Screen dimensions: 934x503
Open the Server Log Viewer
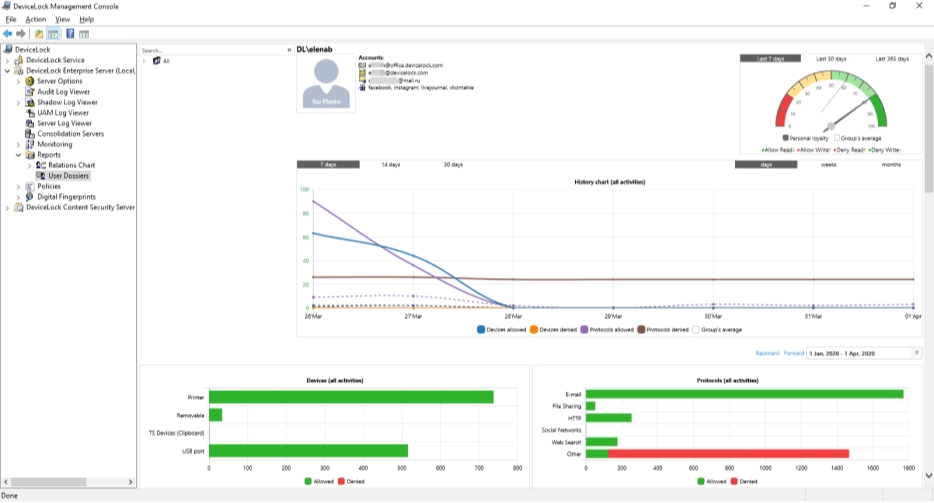click(x=64, y=123)
